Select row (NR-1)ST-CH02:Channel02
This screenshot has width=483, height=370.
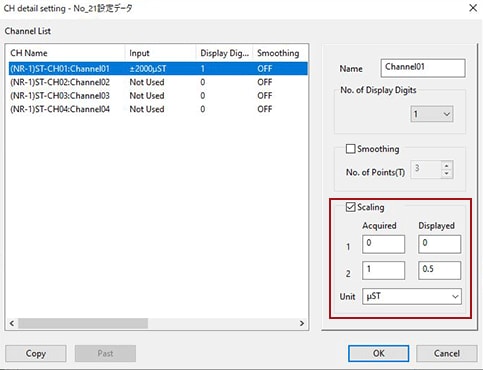(158, 82)
